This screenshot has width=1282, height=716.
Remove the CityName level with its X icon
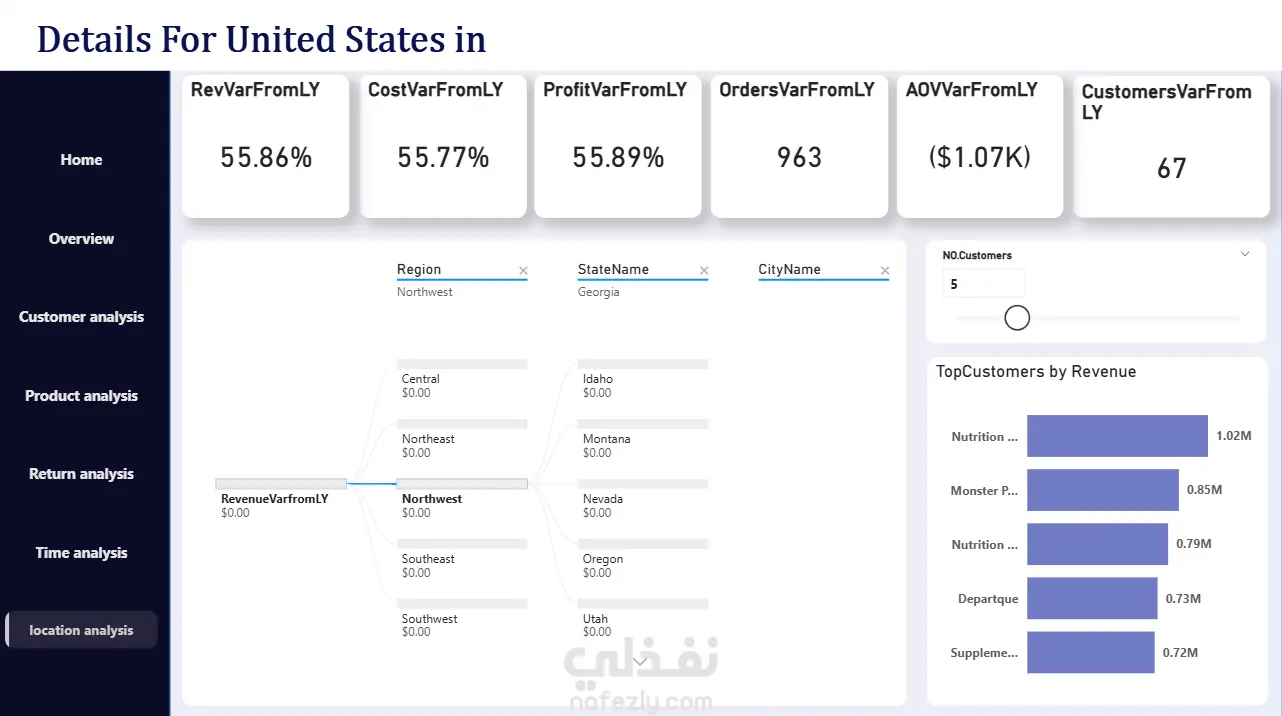point(885,271)
